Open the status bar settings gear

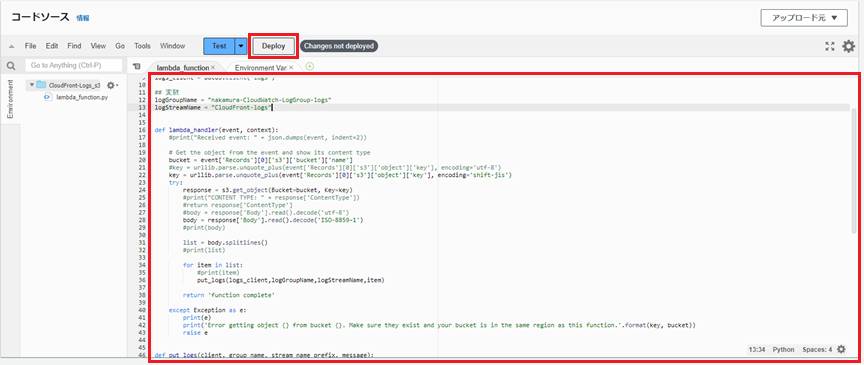(841, 349)
